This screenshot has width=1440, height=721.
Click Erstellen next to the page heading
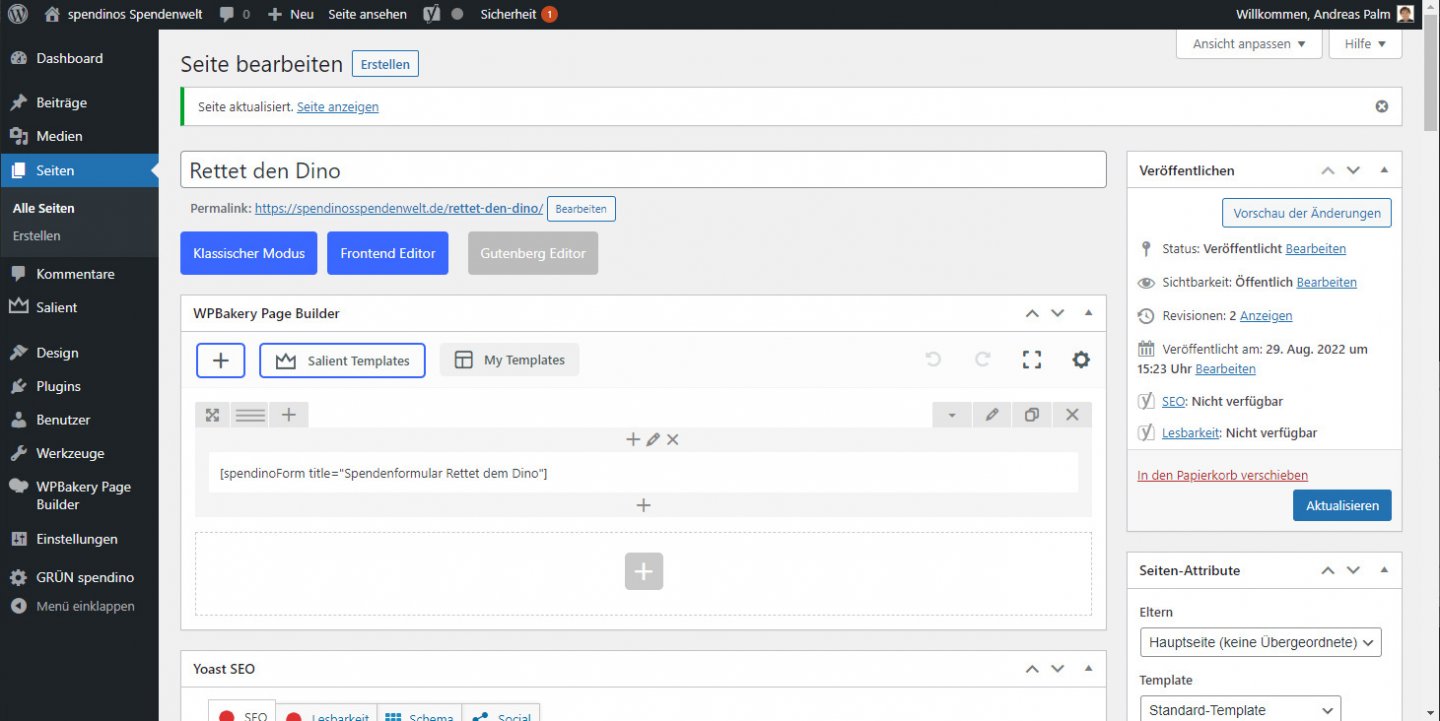(385, 64)
